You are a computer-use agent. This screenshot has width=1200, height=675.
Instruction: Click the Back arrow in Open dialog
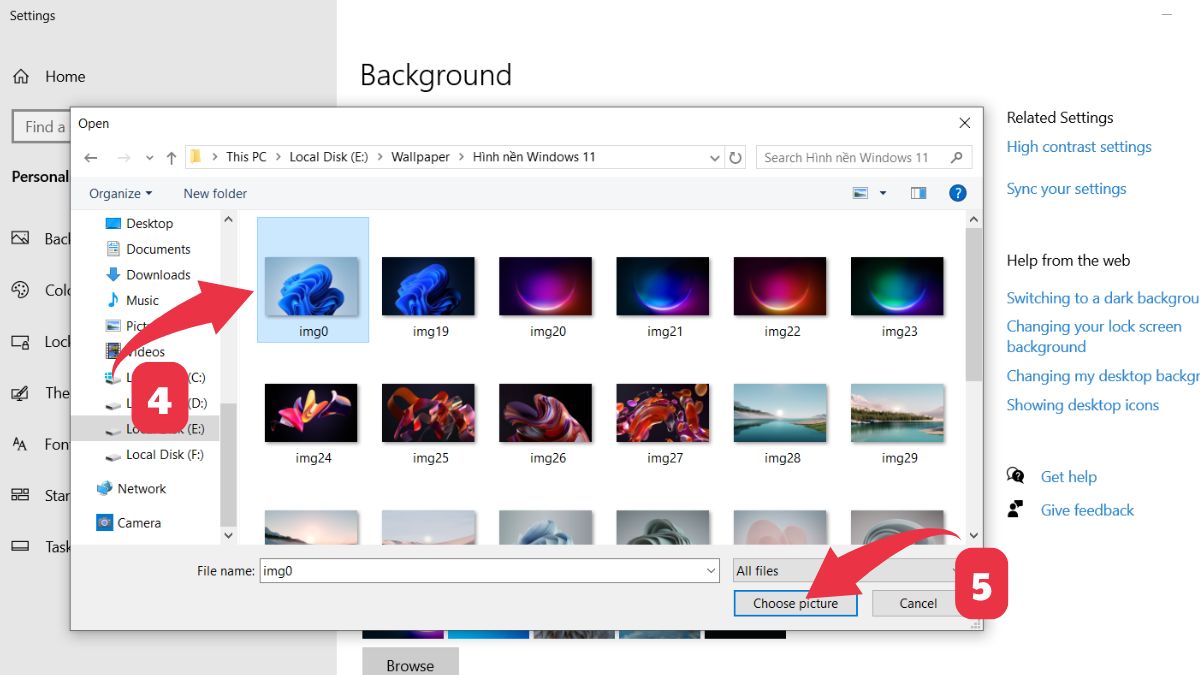pyautogui.click(x=91, y=158)
